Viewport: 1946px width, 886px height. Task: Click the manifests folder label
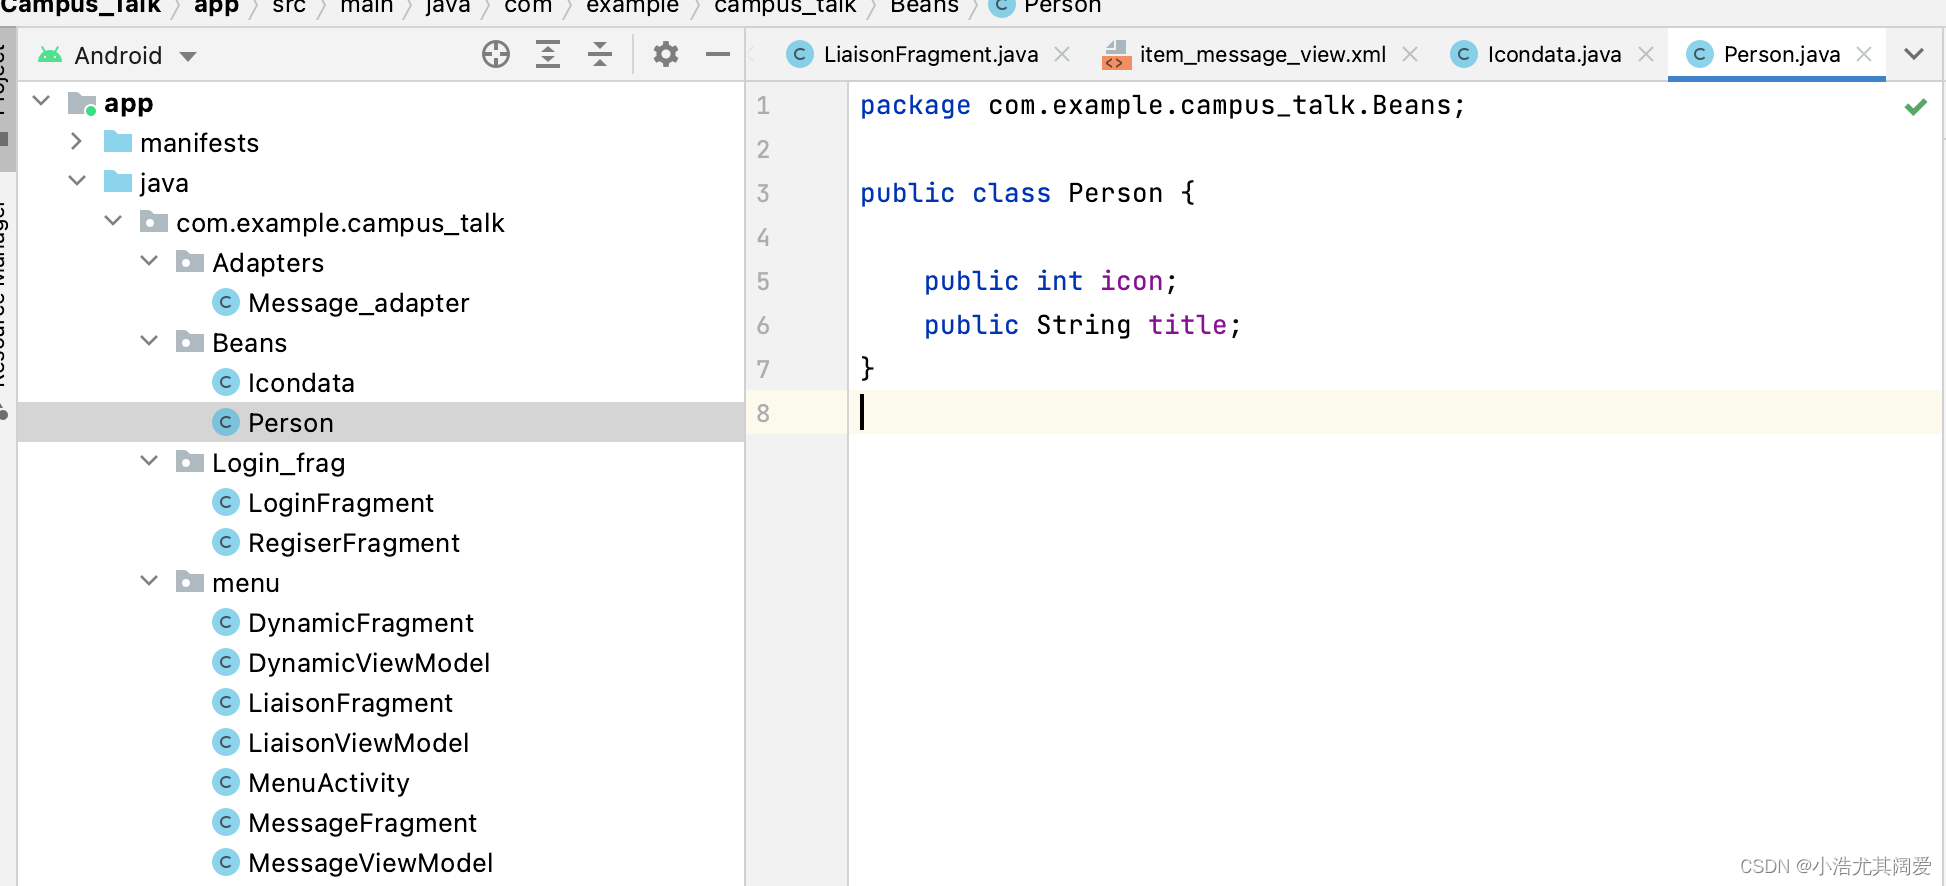pos(200,143)
